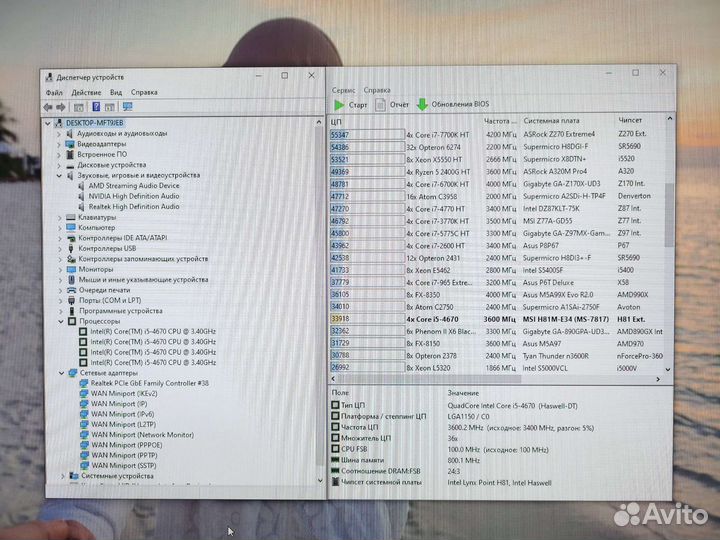Click highlighted score bar 33918 for i5-4670
Image resolution: width=720 pixels, height=540 pixels.
coord(366,319)
